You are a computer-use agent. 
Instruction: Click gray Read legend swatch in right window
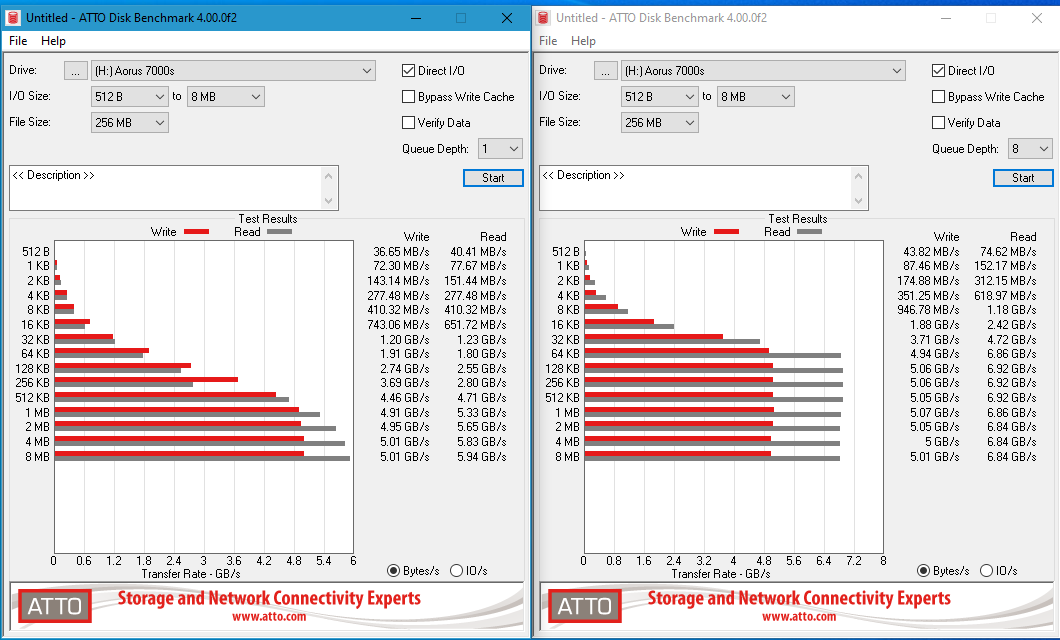click(x=809, y=232)
